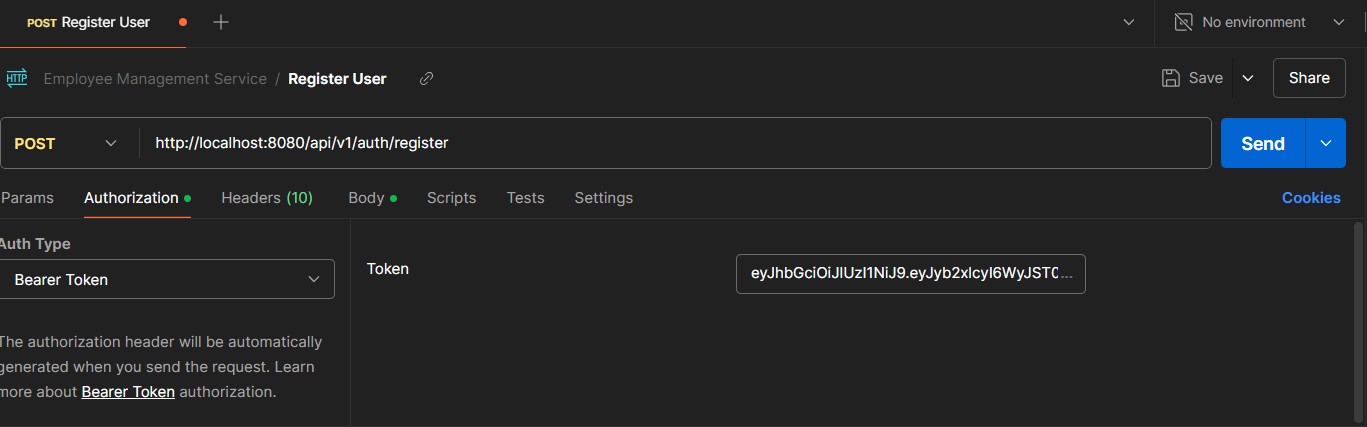Click the Save disk icon
This screenshot has width=1367, height=427.
1170,78
